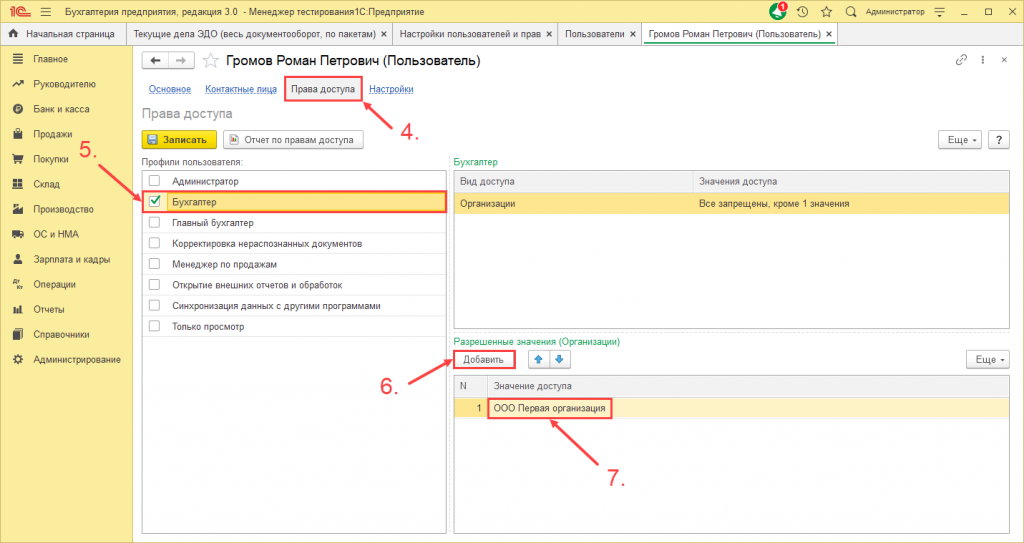This screenshot has height=543, width=1024.
Task: Close Громов Роман Петрович tab
Action: (829, 34)
